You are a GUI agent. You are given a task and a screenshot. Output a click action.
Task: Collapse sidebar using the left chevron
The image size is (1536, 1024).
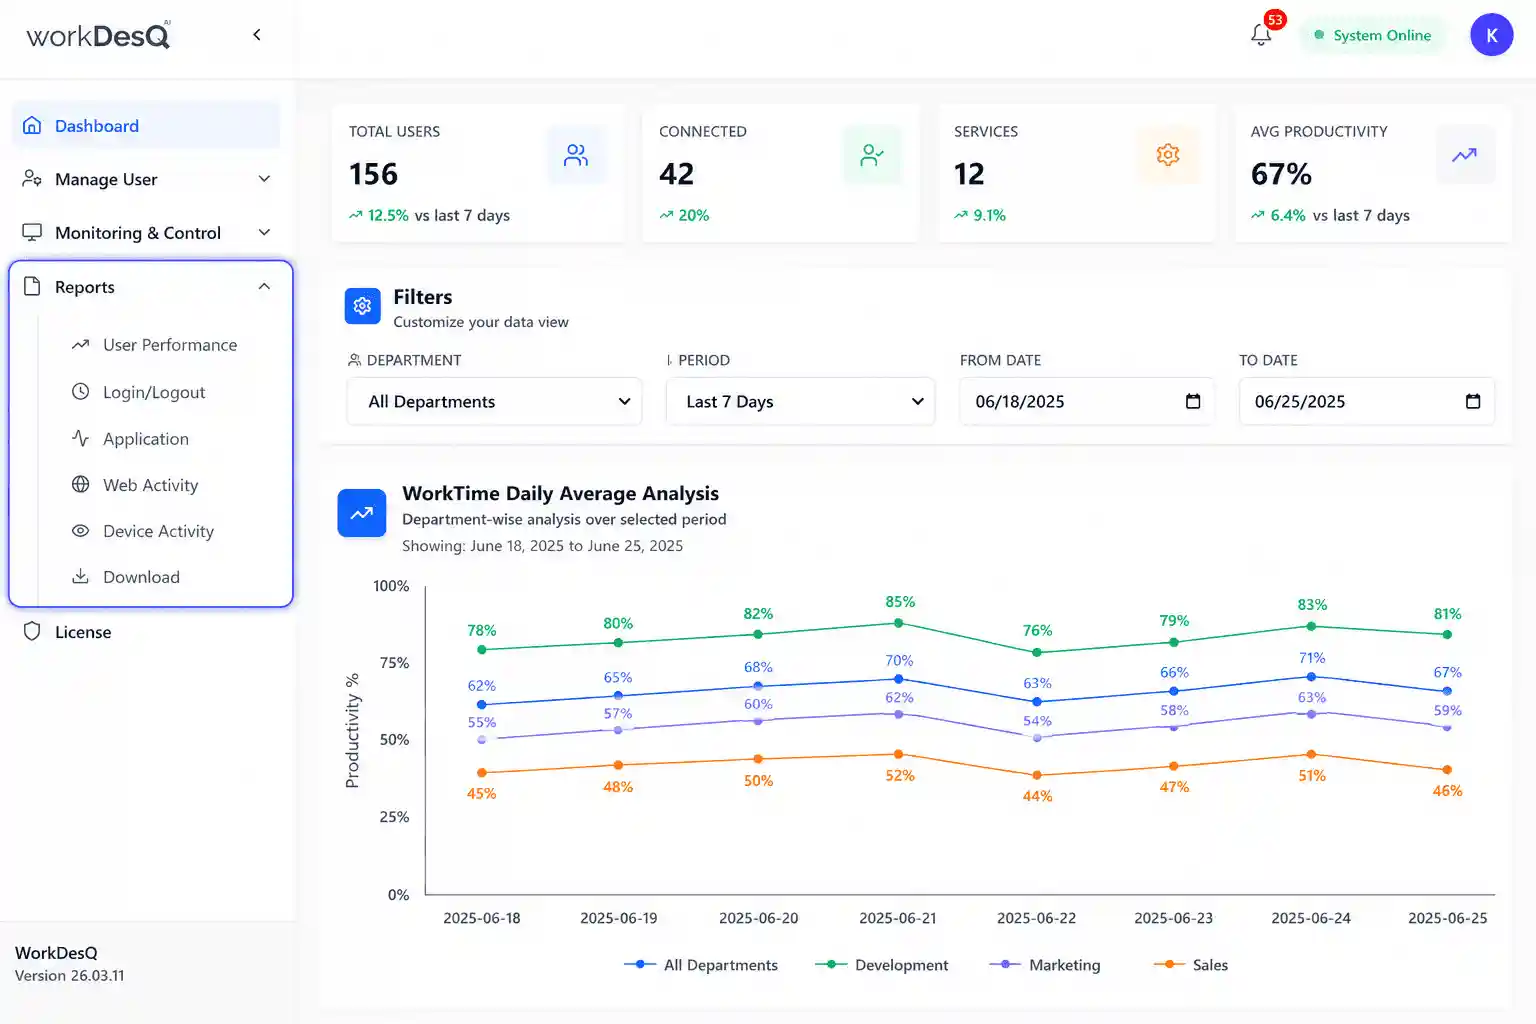(x=257, y=35)
